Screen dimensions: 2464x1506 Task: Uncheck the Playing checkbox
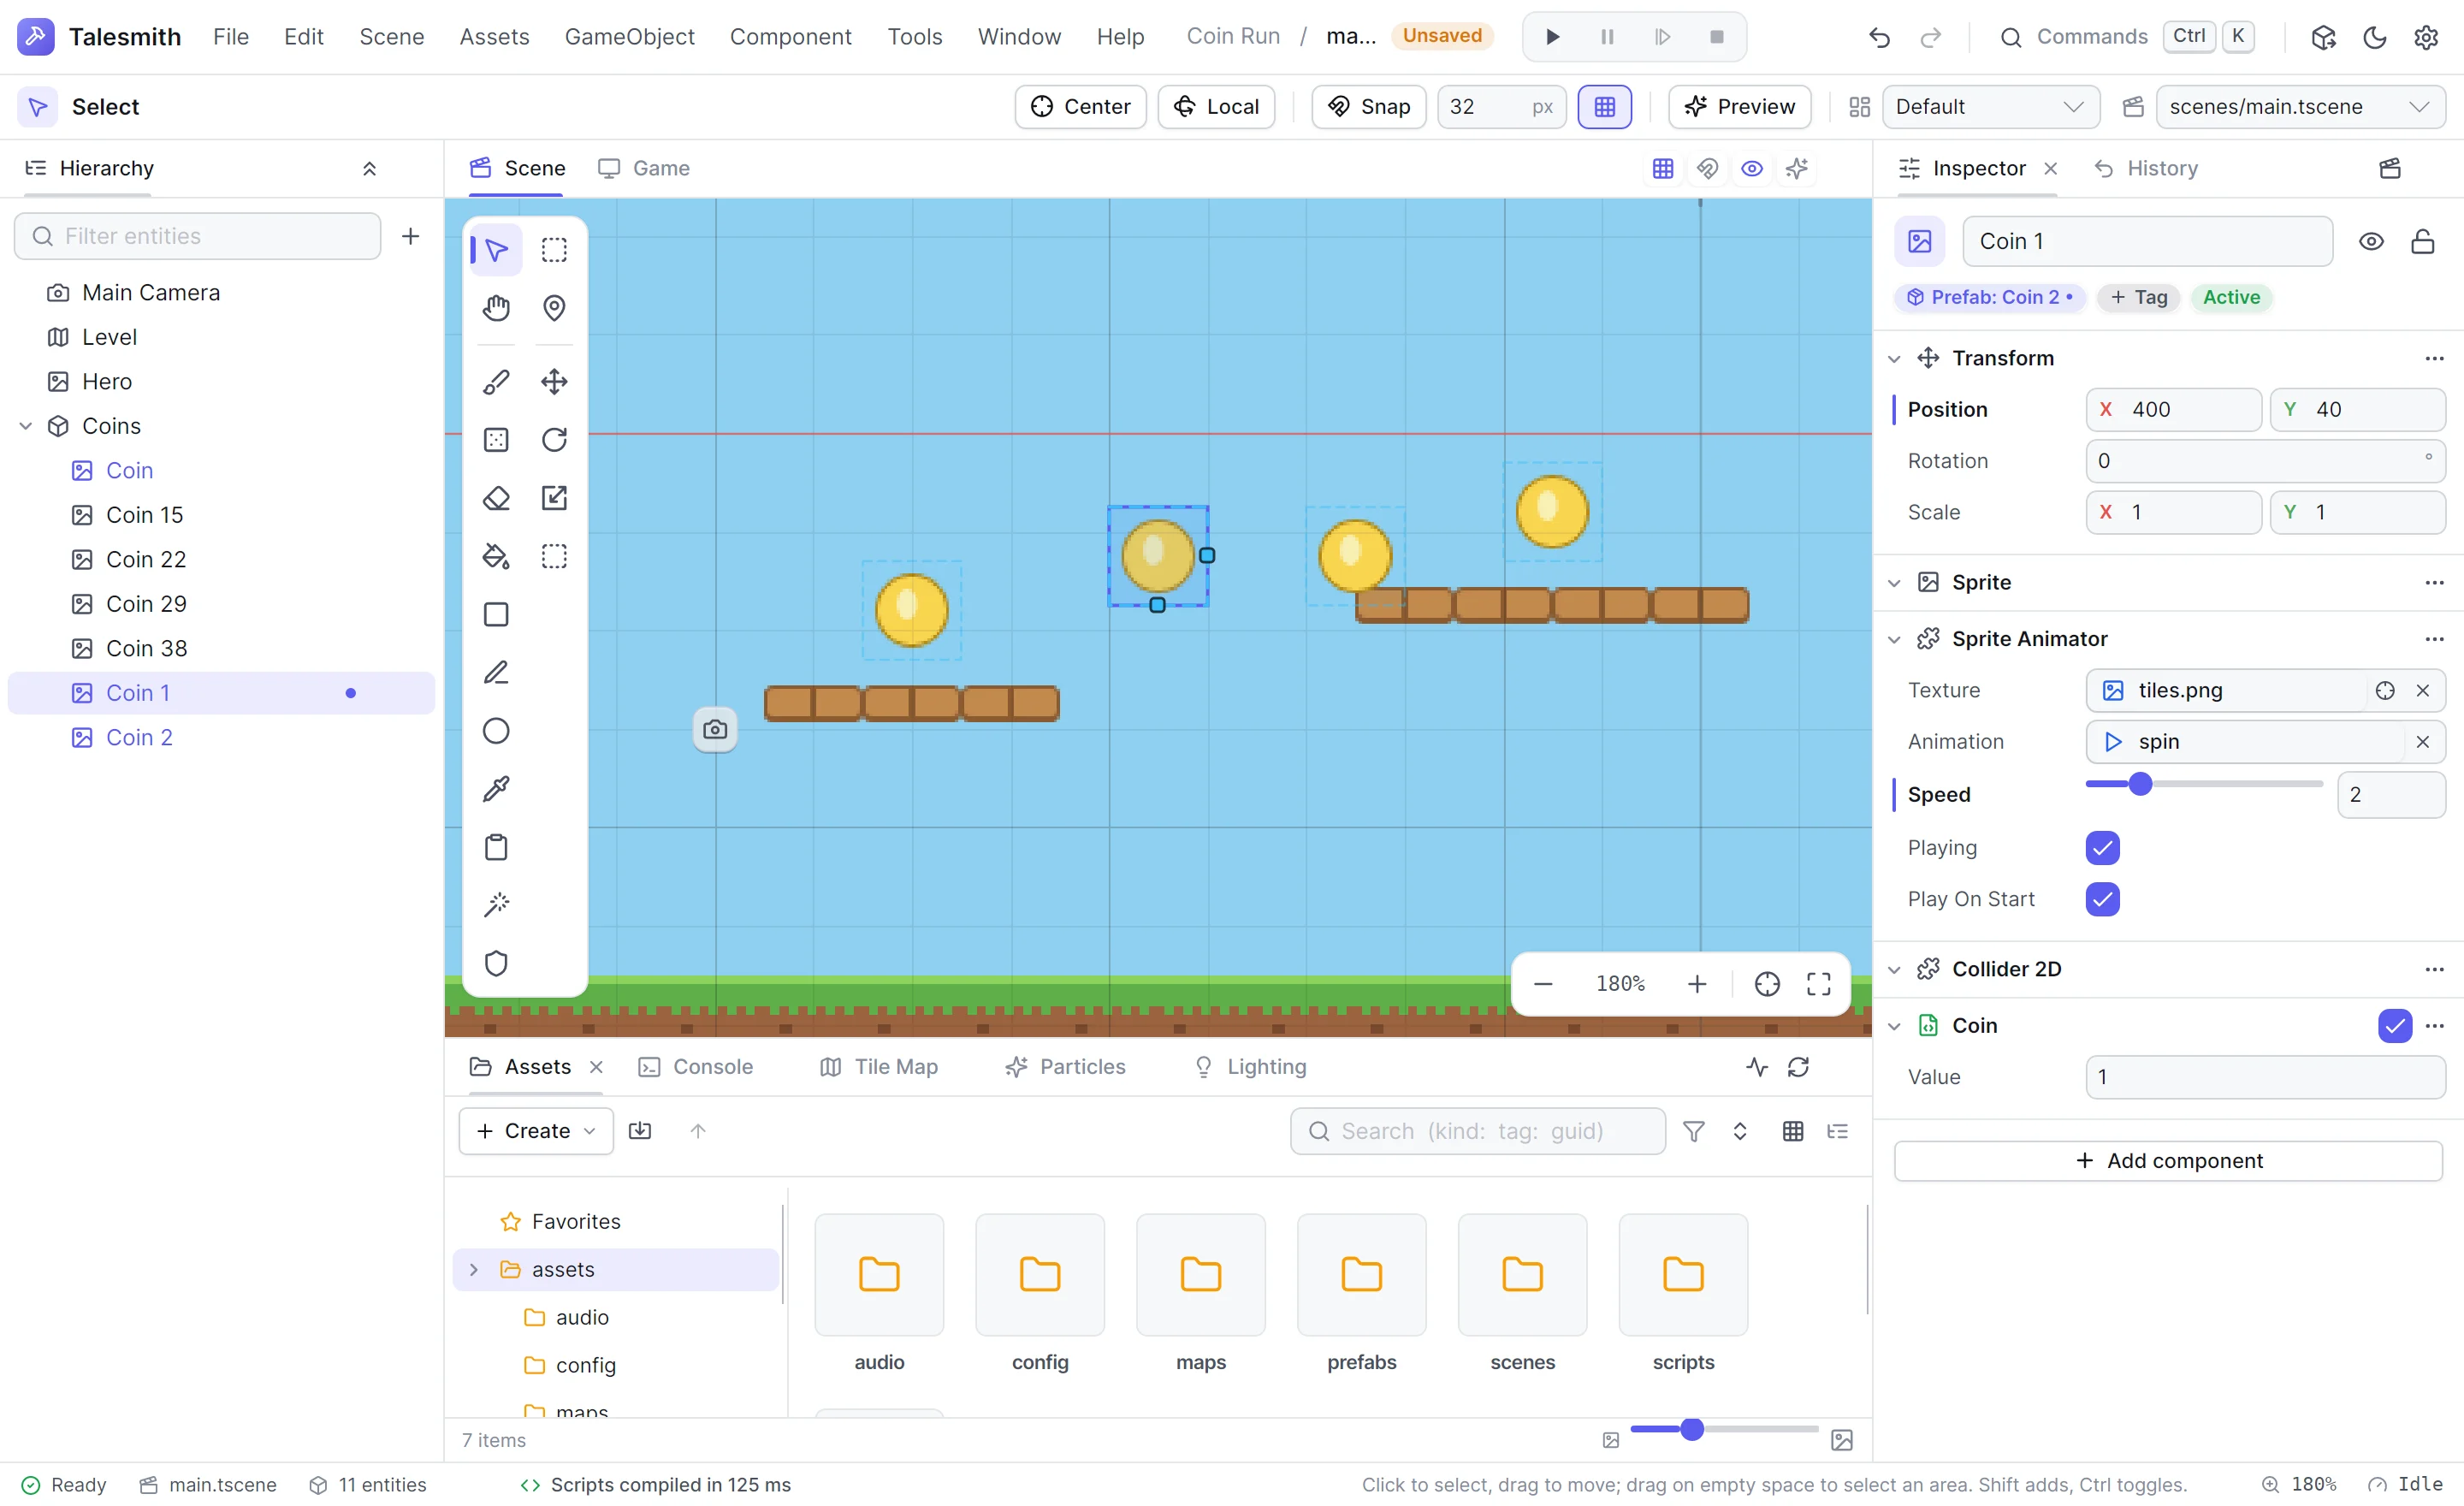[x=2102, y=848]
